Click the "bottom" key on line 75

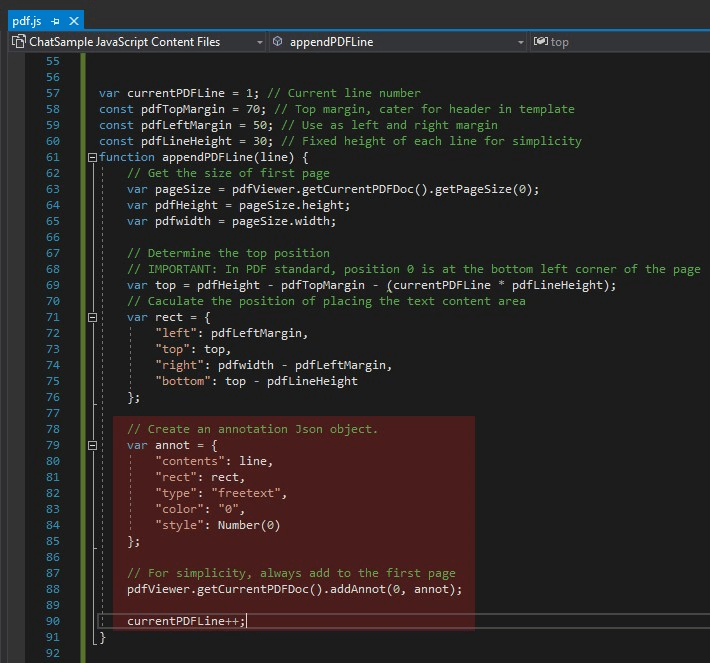pos(182,381)
